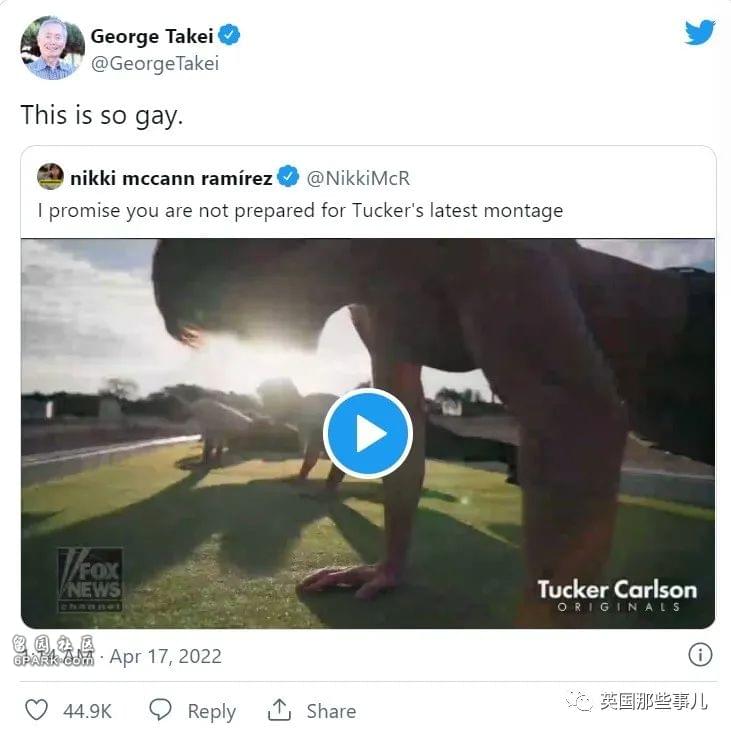731x733 pixels.
Task: Click Nikki McCann Ramírez's verified badge
Action: (288, 177)
